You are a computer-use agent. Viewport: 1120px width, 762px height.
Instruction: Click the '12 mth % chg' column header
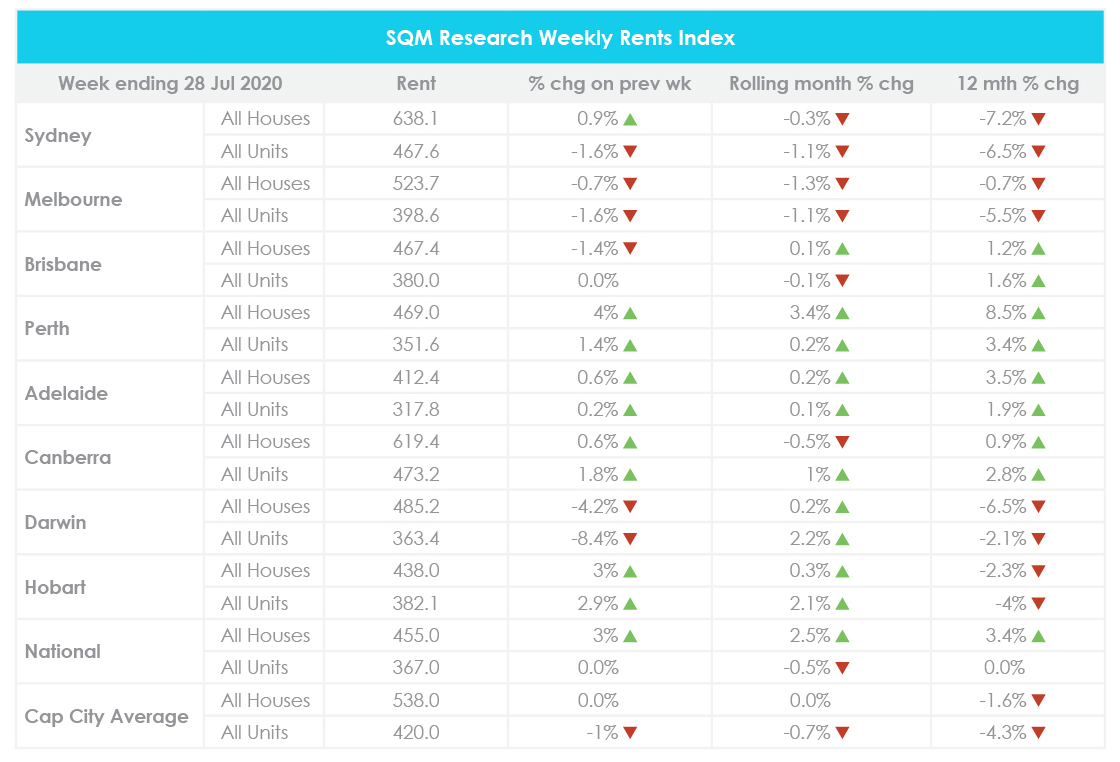1018,84
